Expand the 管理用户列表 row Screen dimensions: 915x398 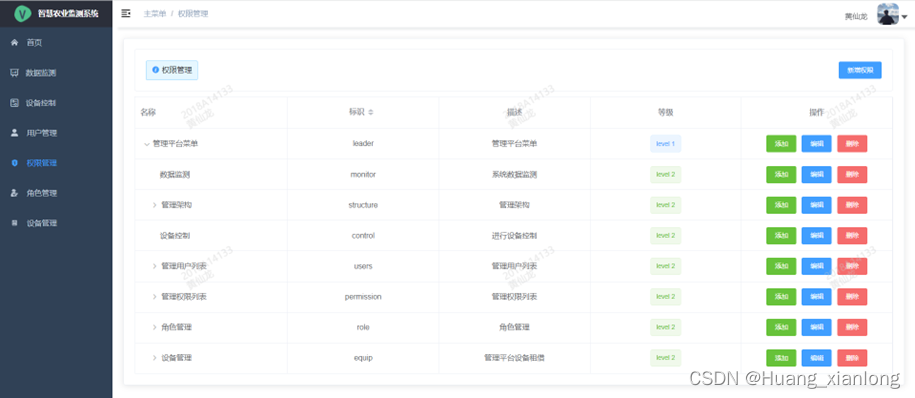[x=155, y=266]
